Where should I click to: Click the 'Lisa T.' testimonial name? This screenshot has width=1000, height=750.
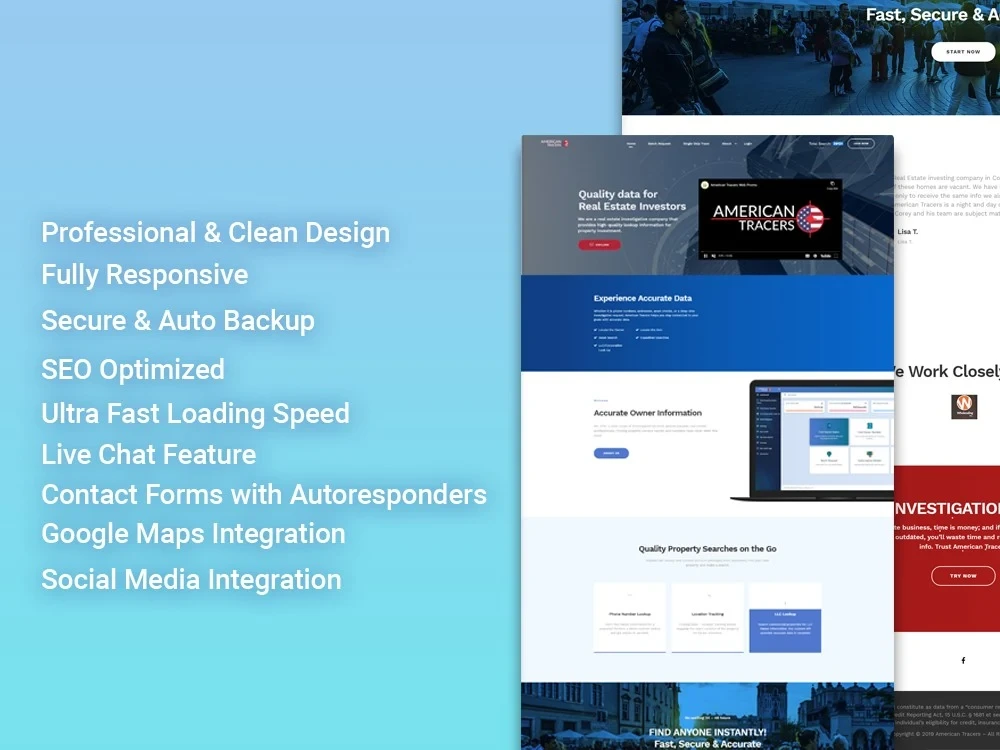click(907, 232)
